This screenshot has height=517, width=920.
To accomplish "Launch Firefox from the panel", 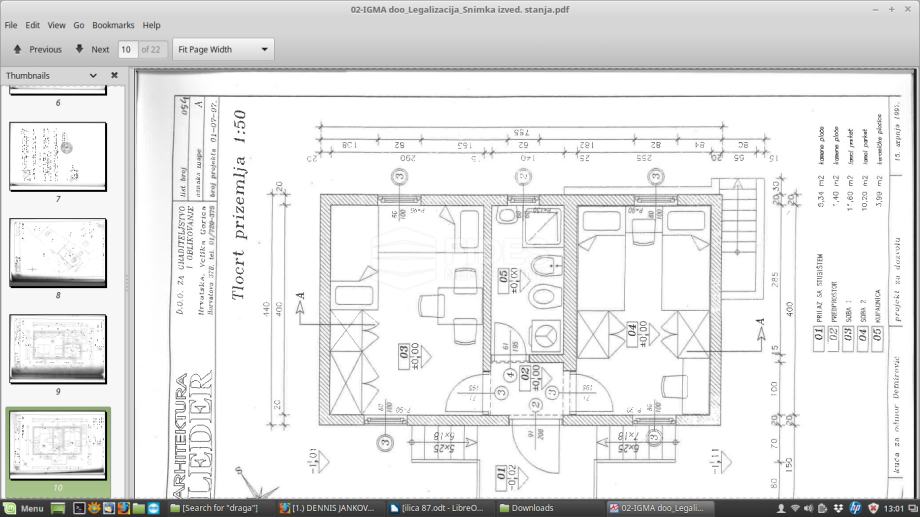I will pyautogui.click(x=124, y=508).
